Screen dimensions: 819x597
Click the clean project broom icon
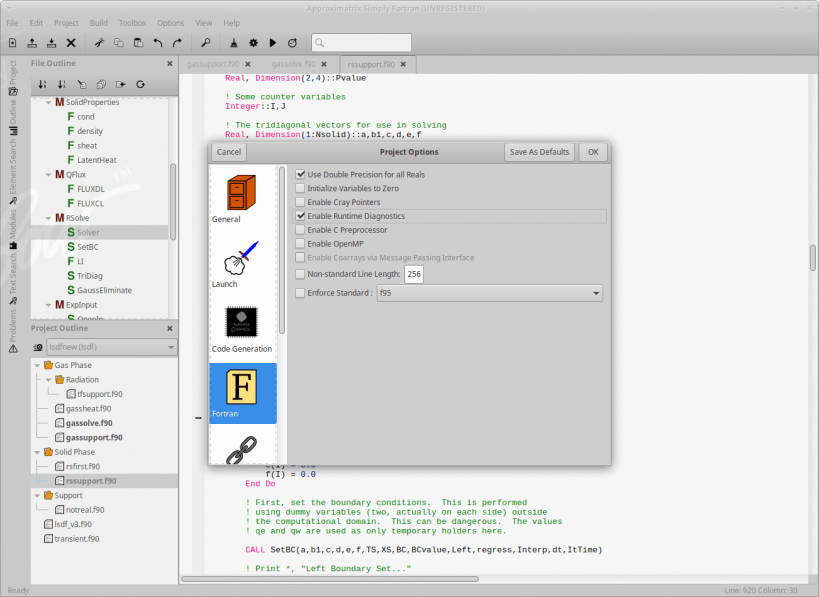(x=233, y=43)
